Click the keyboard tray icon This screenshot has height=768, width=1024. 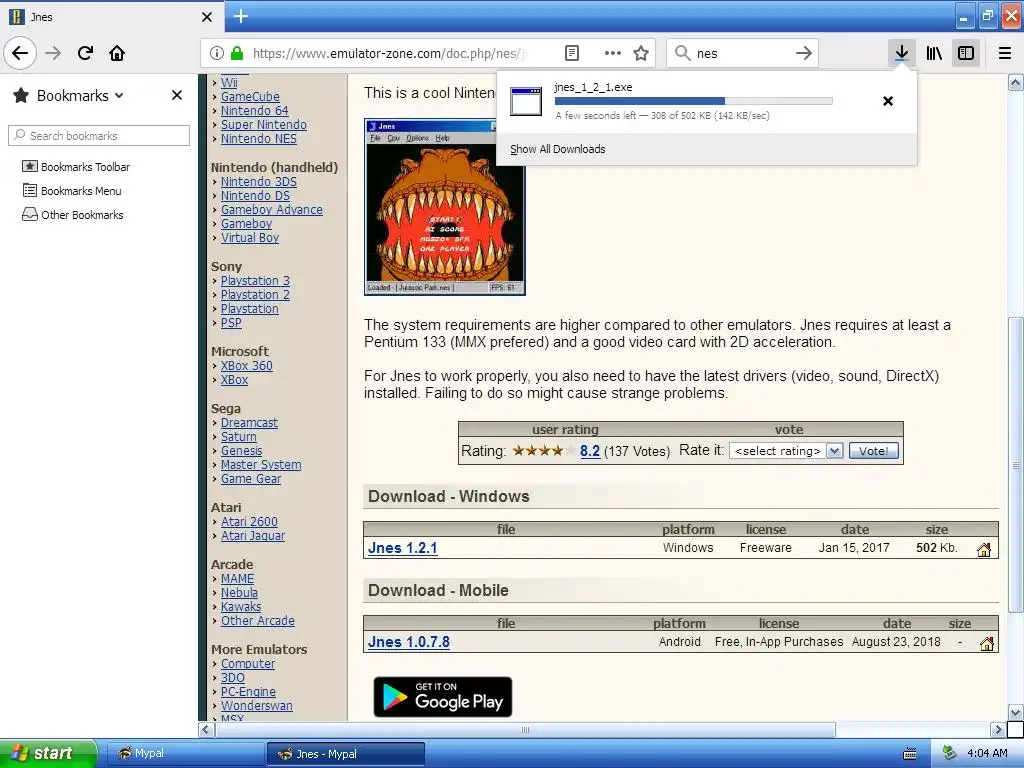pos(910,754)
